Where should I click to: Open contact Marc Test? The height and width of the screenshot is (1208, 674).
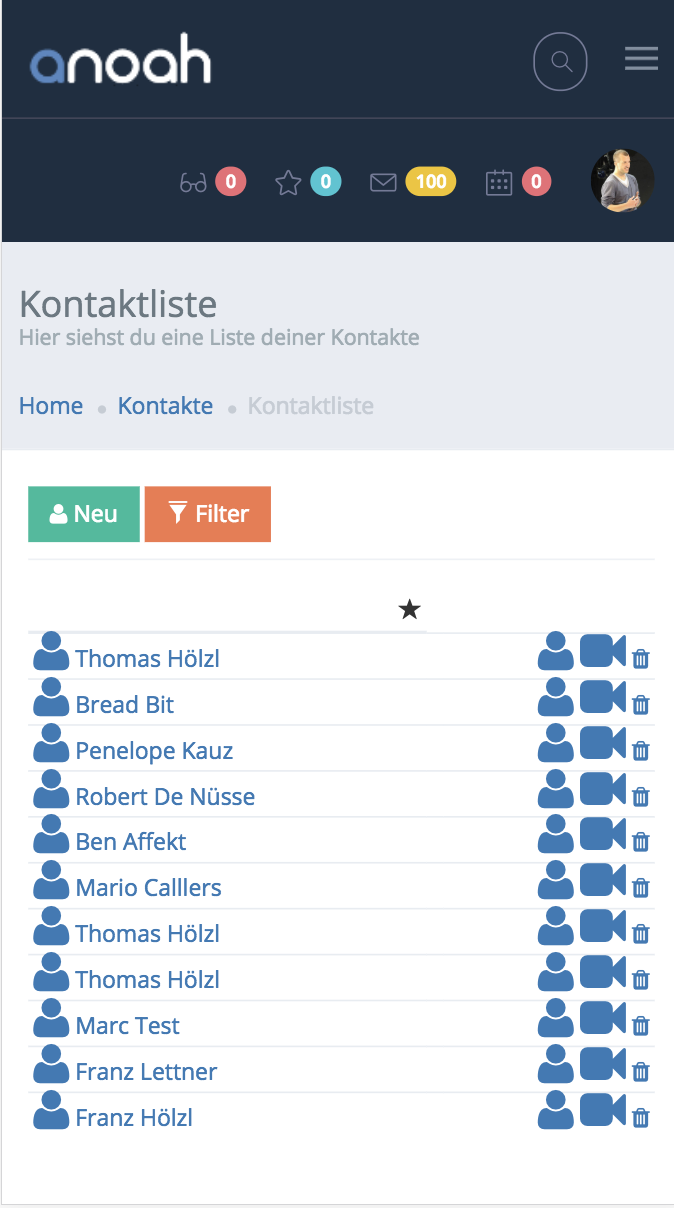(128, 1026)
